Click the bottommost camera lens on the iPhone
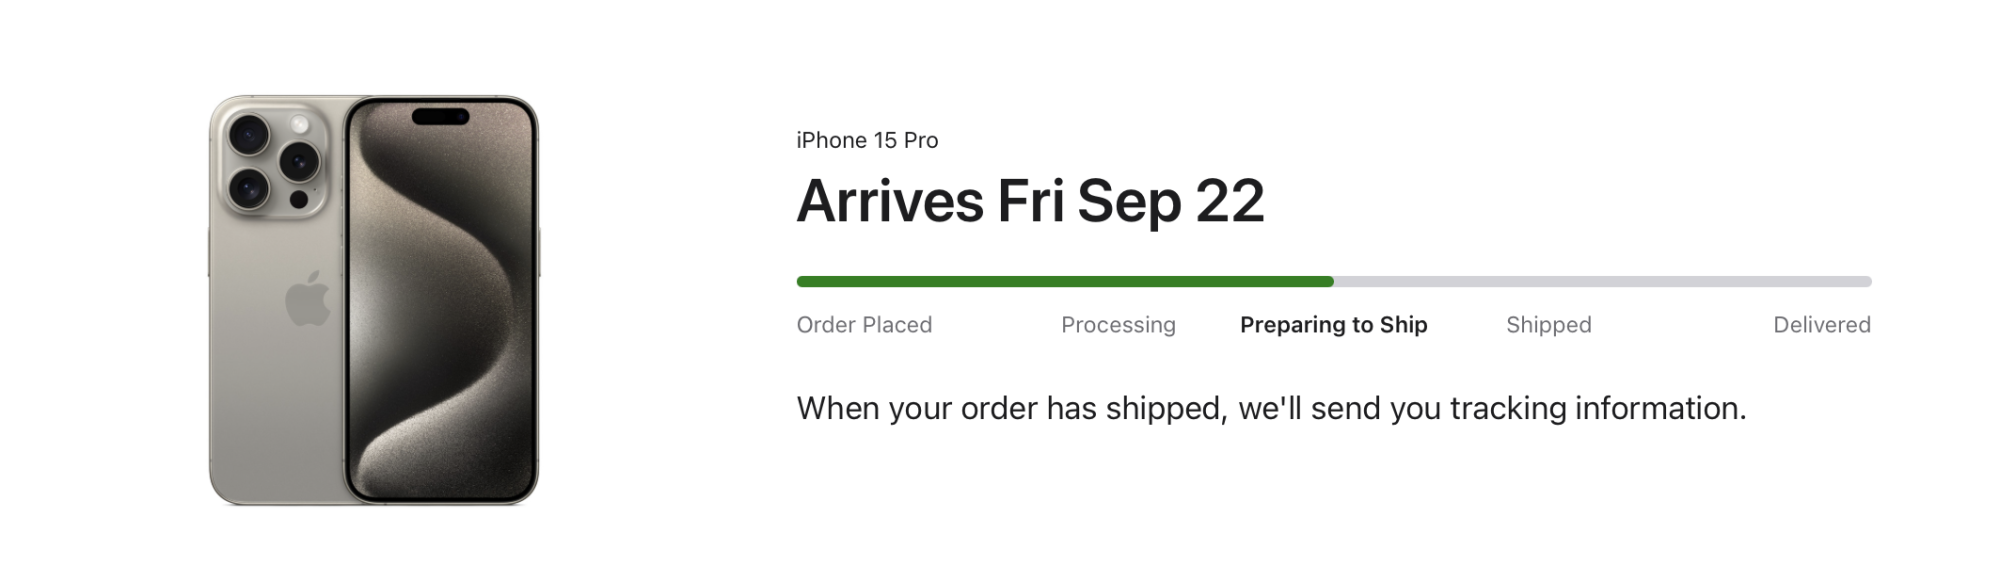This screenshot has width=2000, height=582. (x=248, y=187)
